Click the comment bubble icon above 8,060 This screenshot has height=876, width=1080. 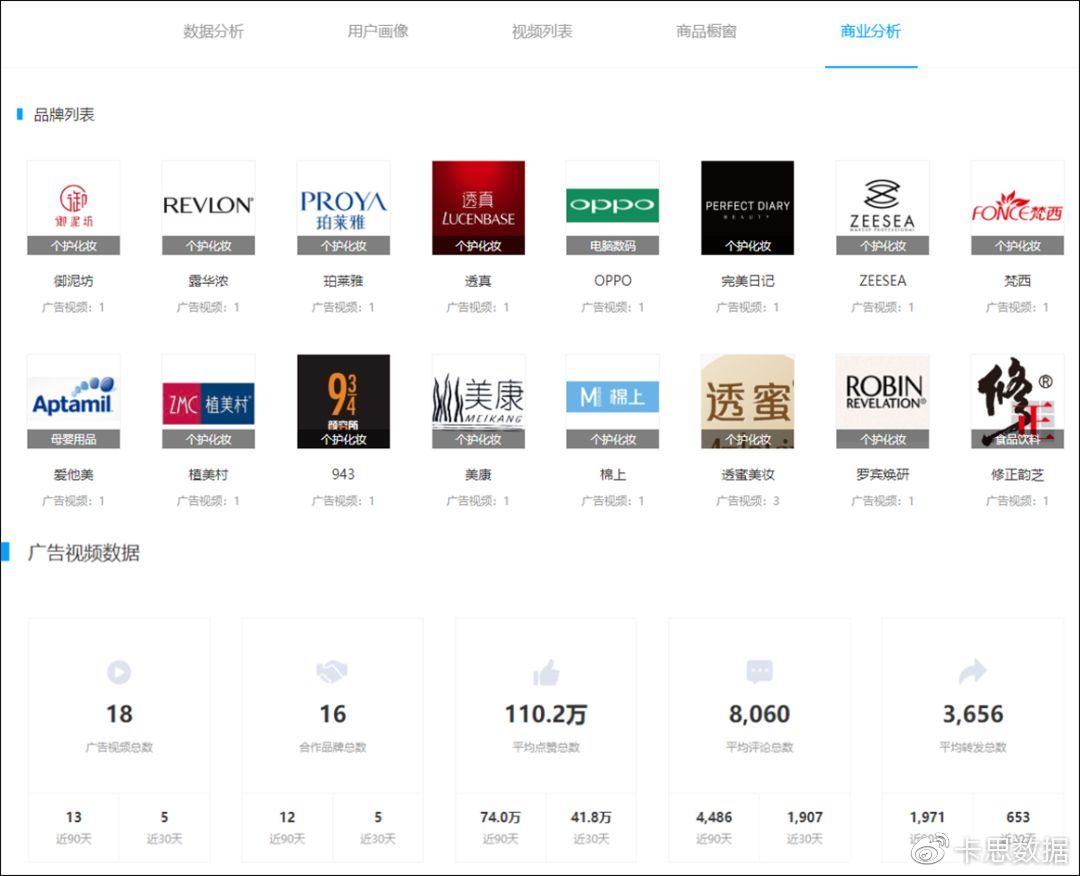759,672
